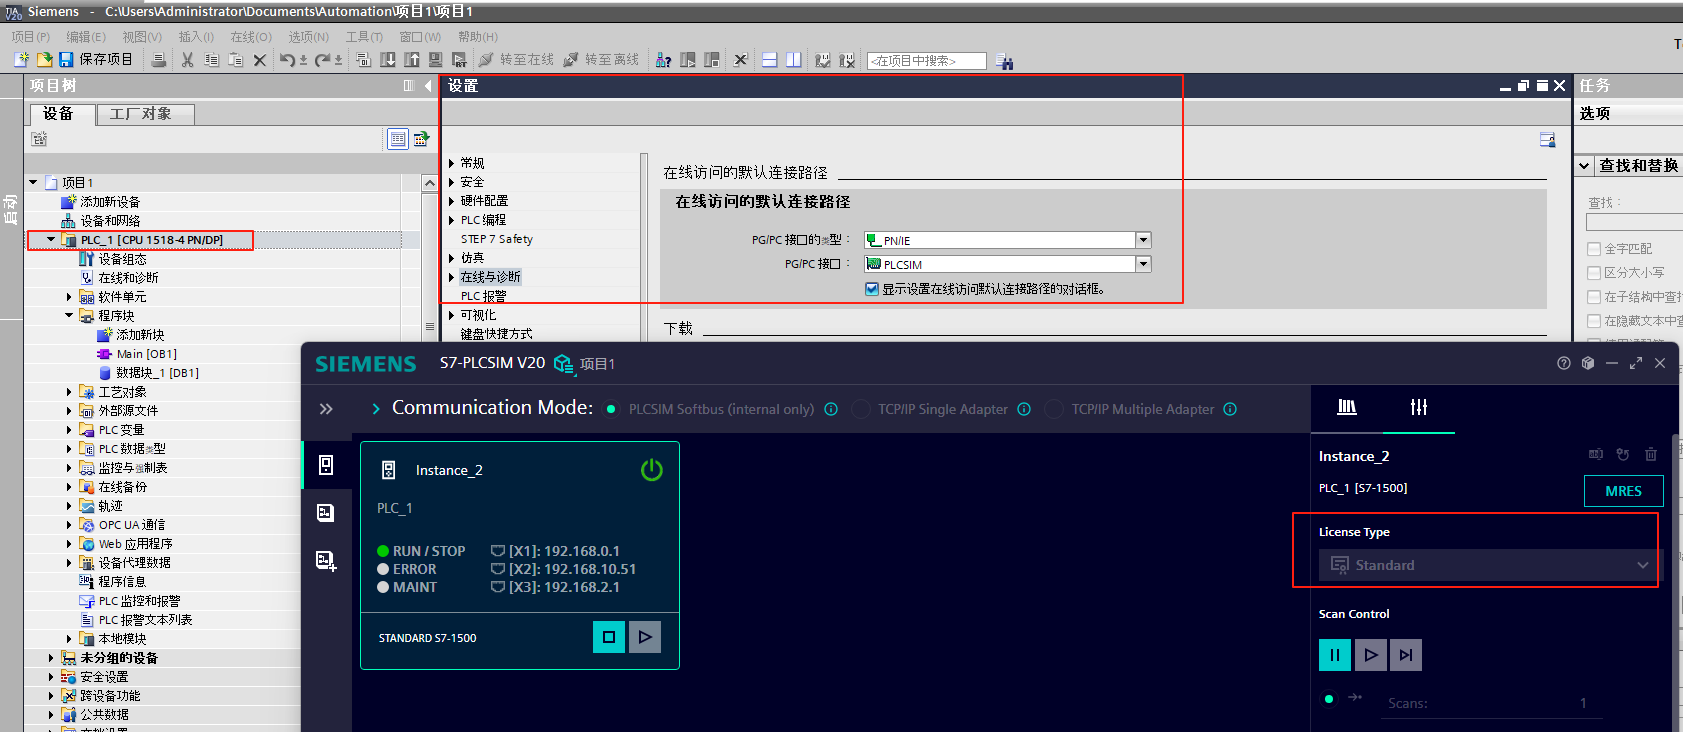Toggle 显示设置在线访问默认连接路径的对话框 checkbox
The height and width of the screenshot is (732, 1683).
click(x=872, y=289)
